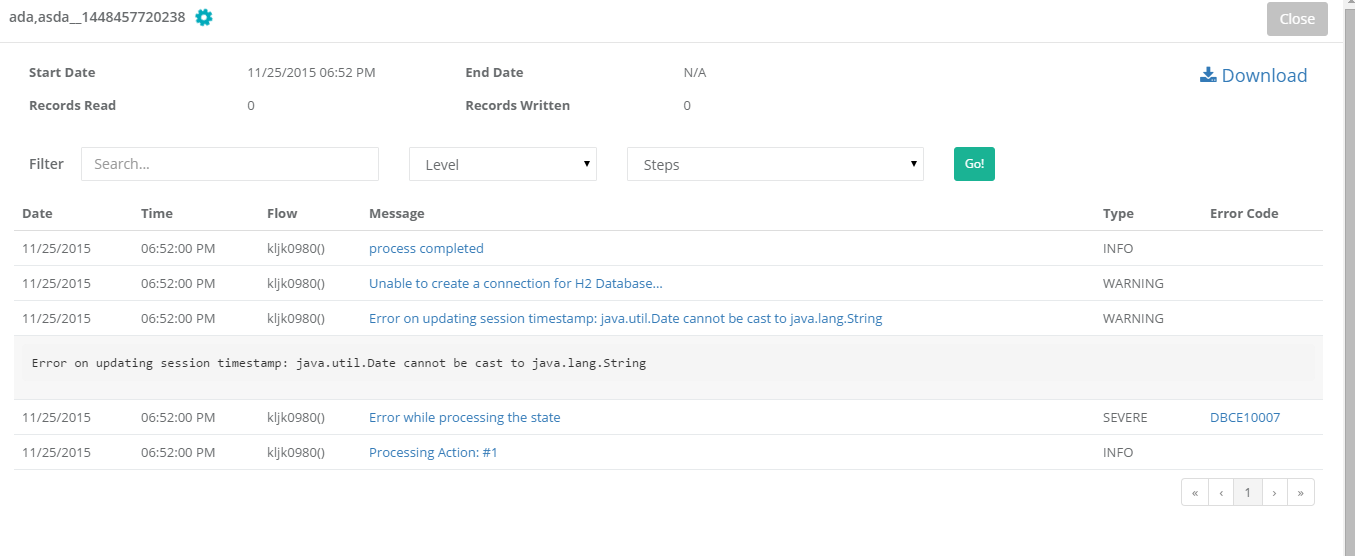Viewport: 1355px width, 556px height.
Task: Collapse the 'Error on updating session timestamp' message
Action: point(625,319)
